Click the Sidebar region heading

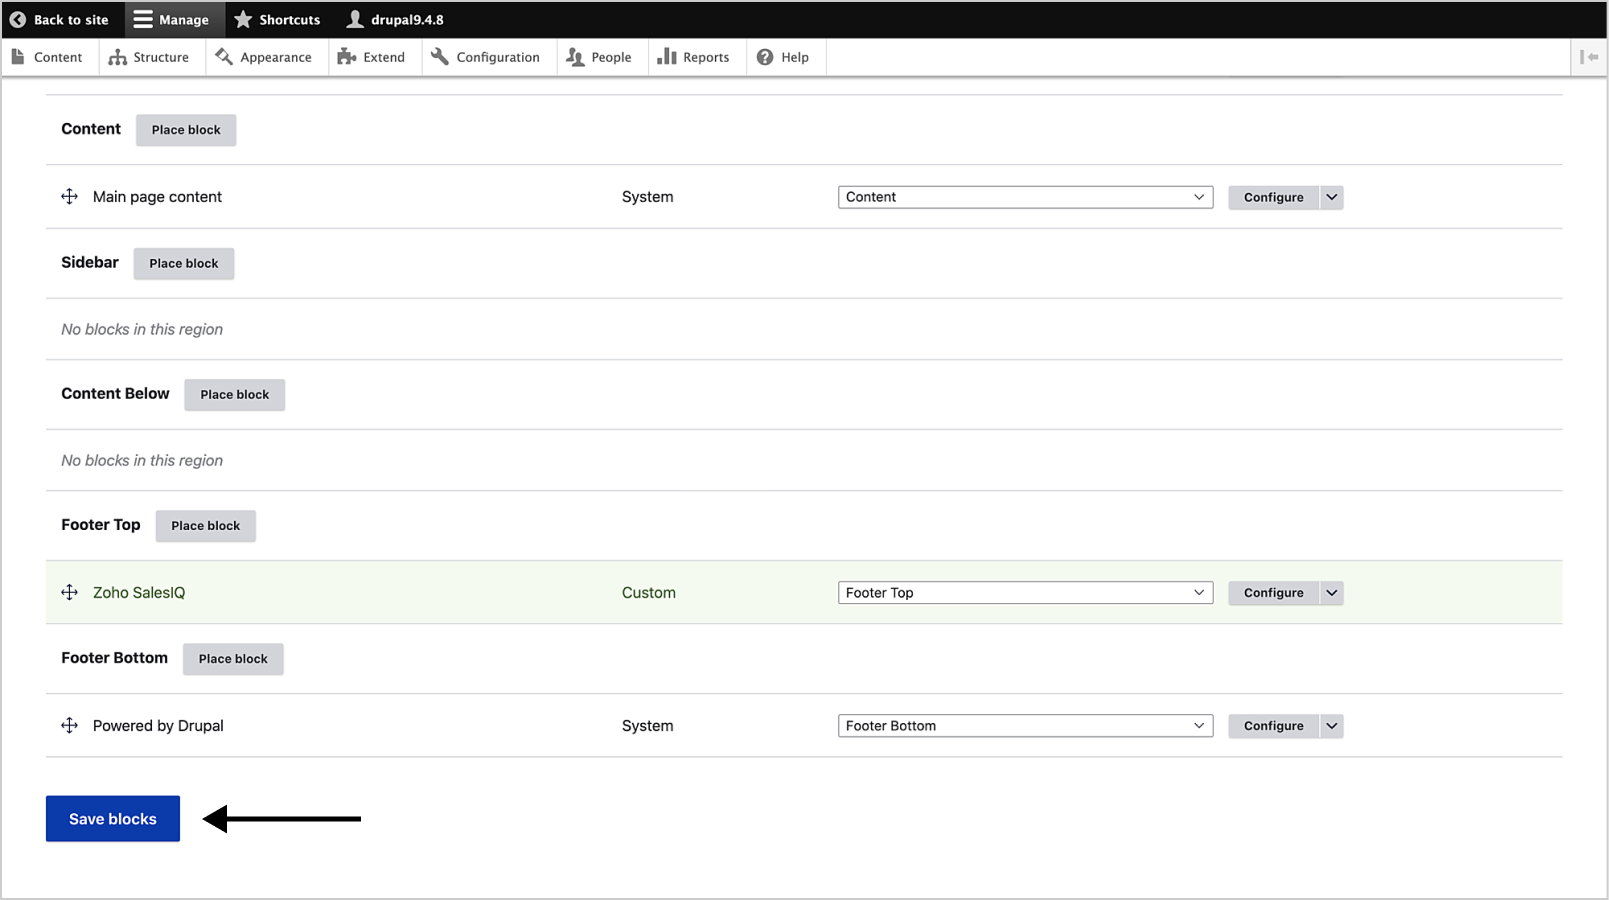(x=90, y=262)
